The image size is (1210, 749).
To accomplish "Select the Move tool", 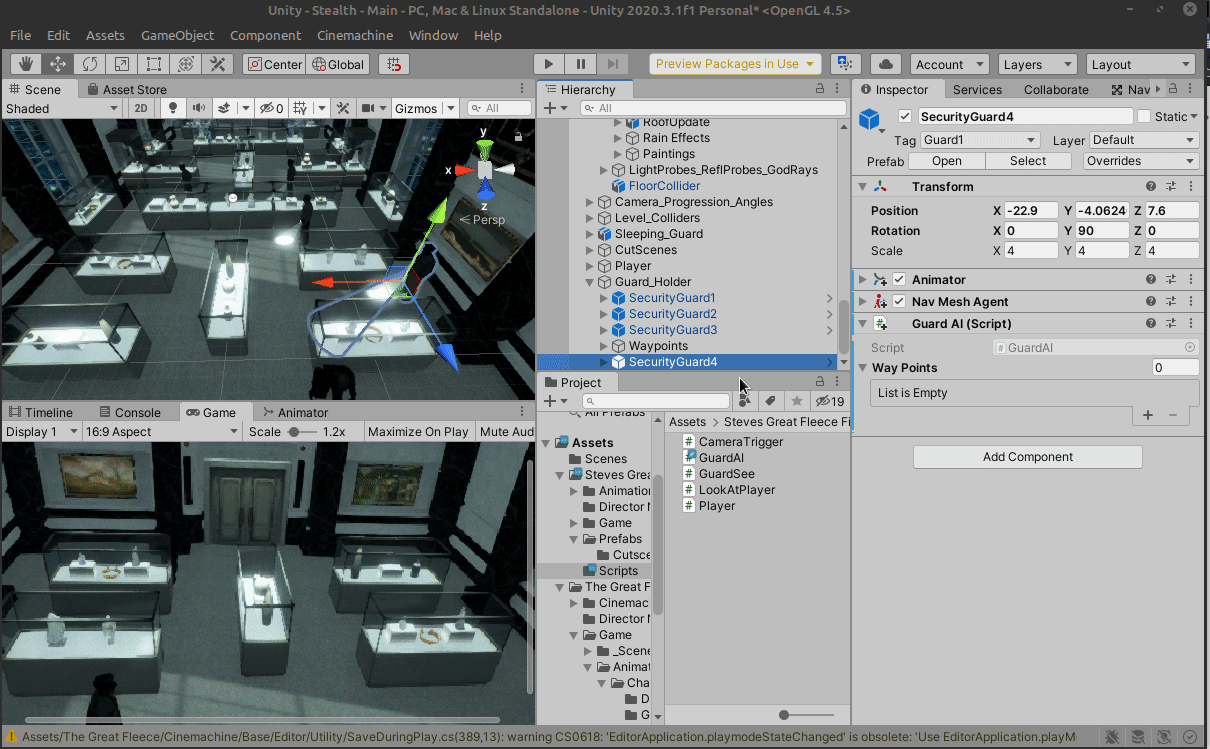I will pyautogui.click(x=58, y=64).
